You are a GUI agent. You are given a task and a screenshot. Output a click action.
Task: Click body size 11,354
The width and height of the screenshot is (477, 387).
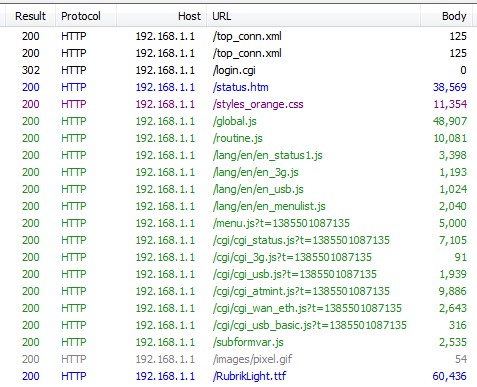pos(450,104)
